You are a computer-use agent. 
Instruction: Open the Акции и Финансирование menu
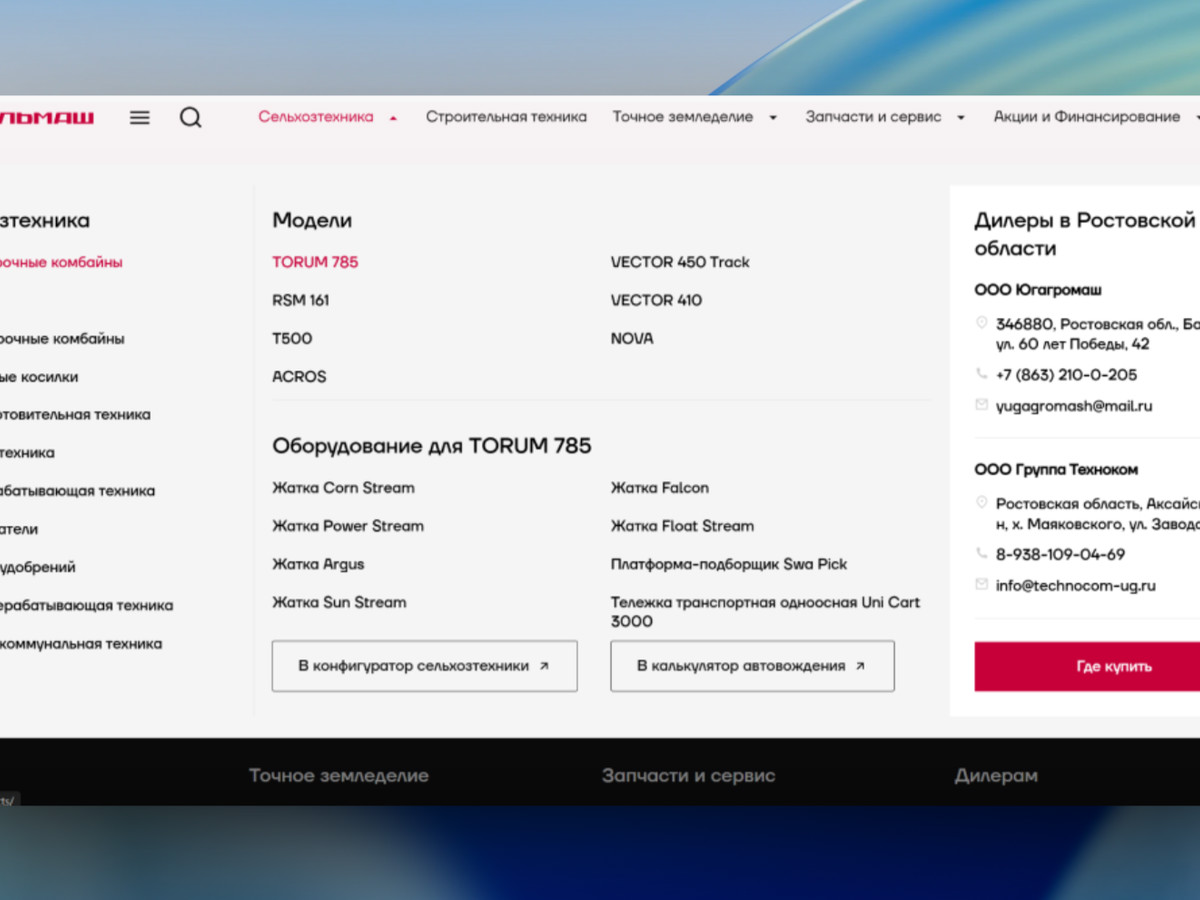[x=1087, y=117]
